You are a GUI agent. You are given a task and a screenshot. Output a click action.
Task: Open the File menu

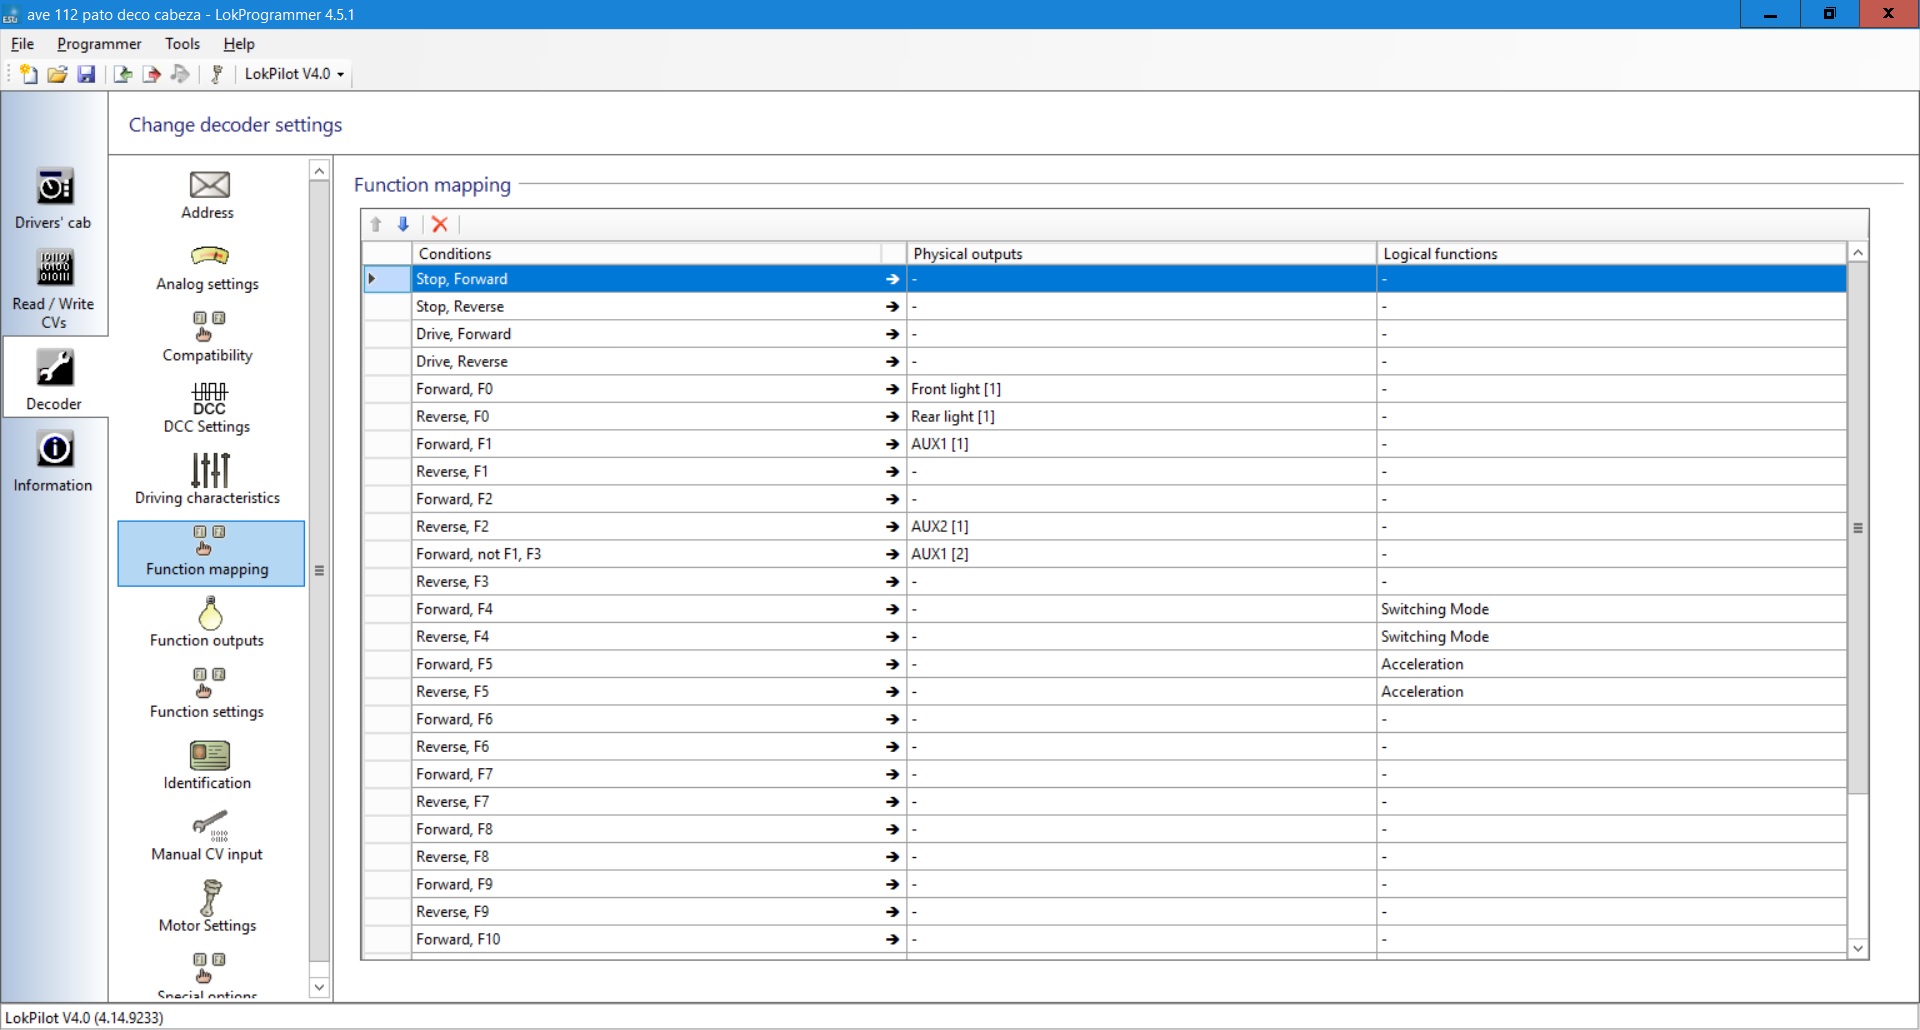(22, 44)
